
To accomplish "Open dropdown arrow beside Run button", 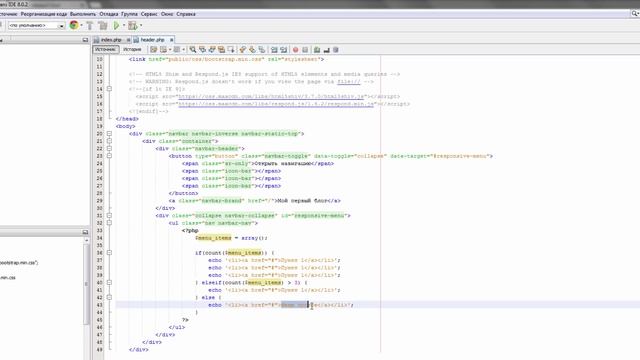I will pos(124,25).
